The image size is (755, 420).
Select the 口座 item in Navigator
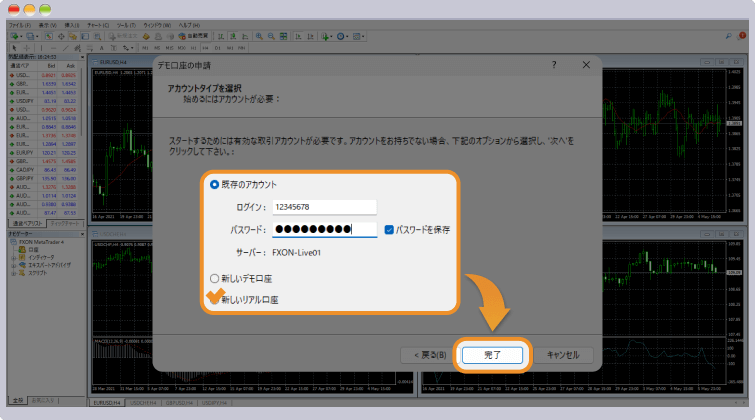pyautogui.click(x=28, y=250)
